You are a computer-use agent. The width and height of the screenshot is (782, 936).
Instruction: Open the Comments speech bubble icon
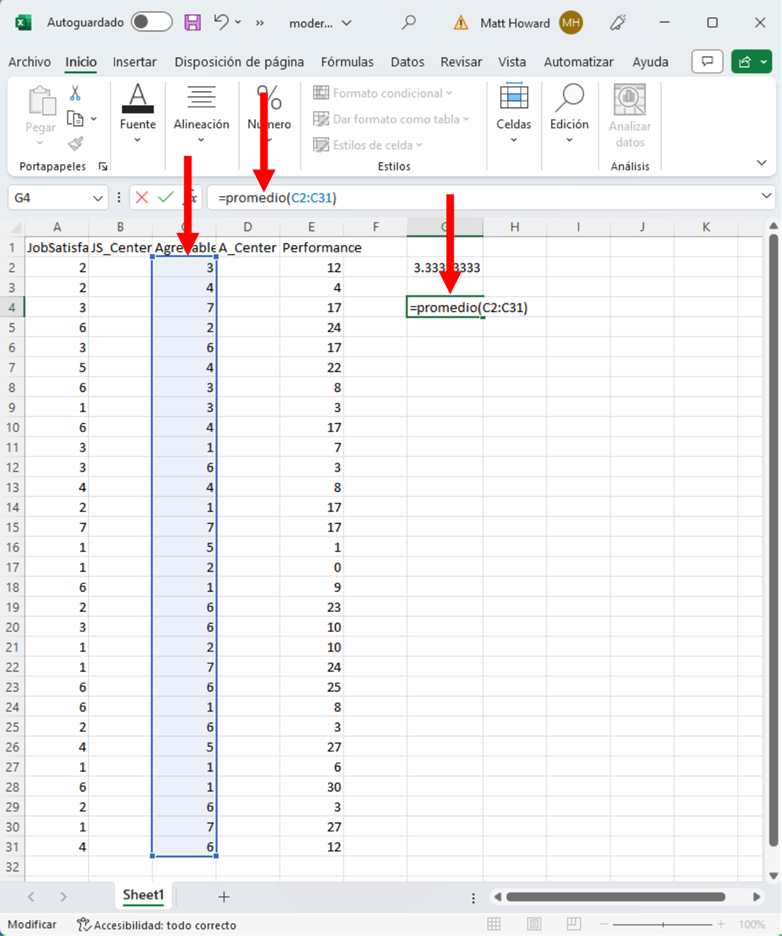[708, 62]
